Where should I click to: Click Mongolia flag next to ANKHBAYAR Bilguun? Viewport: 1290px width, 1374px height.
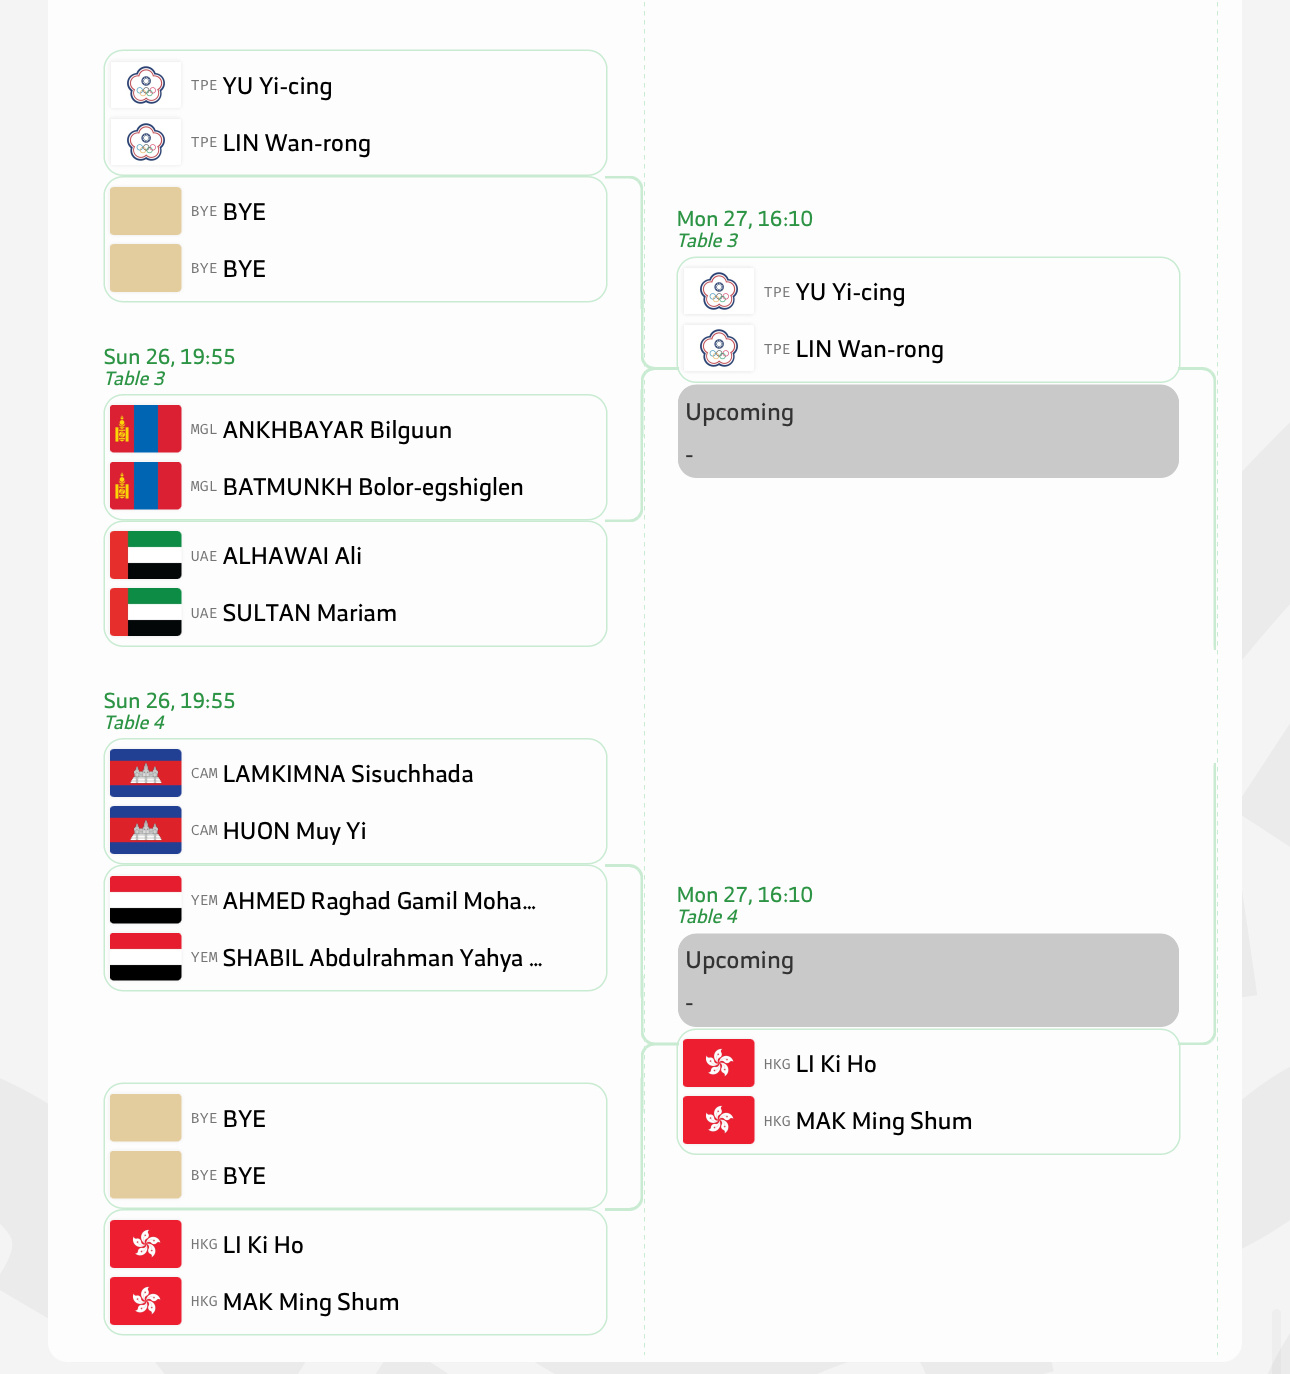tap(145, 429)
